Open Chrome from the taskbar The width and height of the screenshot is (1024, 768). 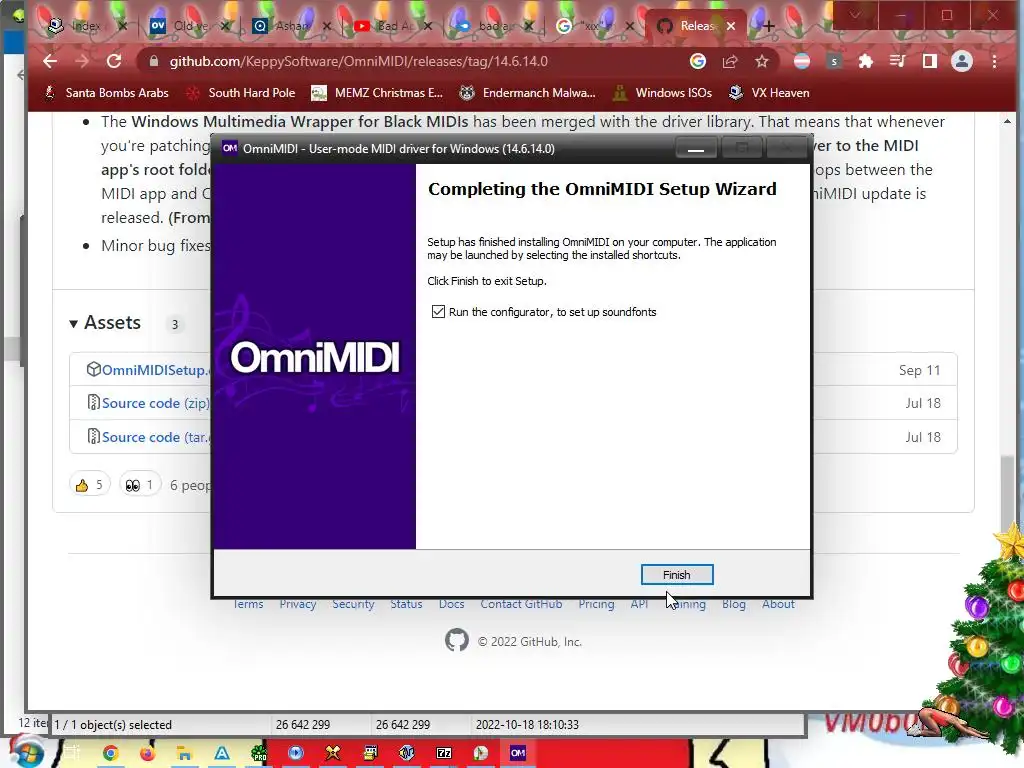click(110, 754)
